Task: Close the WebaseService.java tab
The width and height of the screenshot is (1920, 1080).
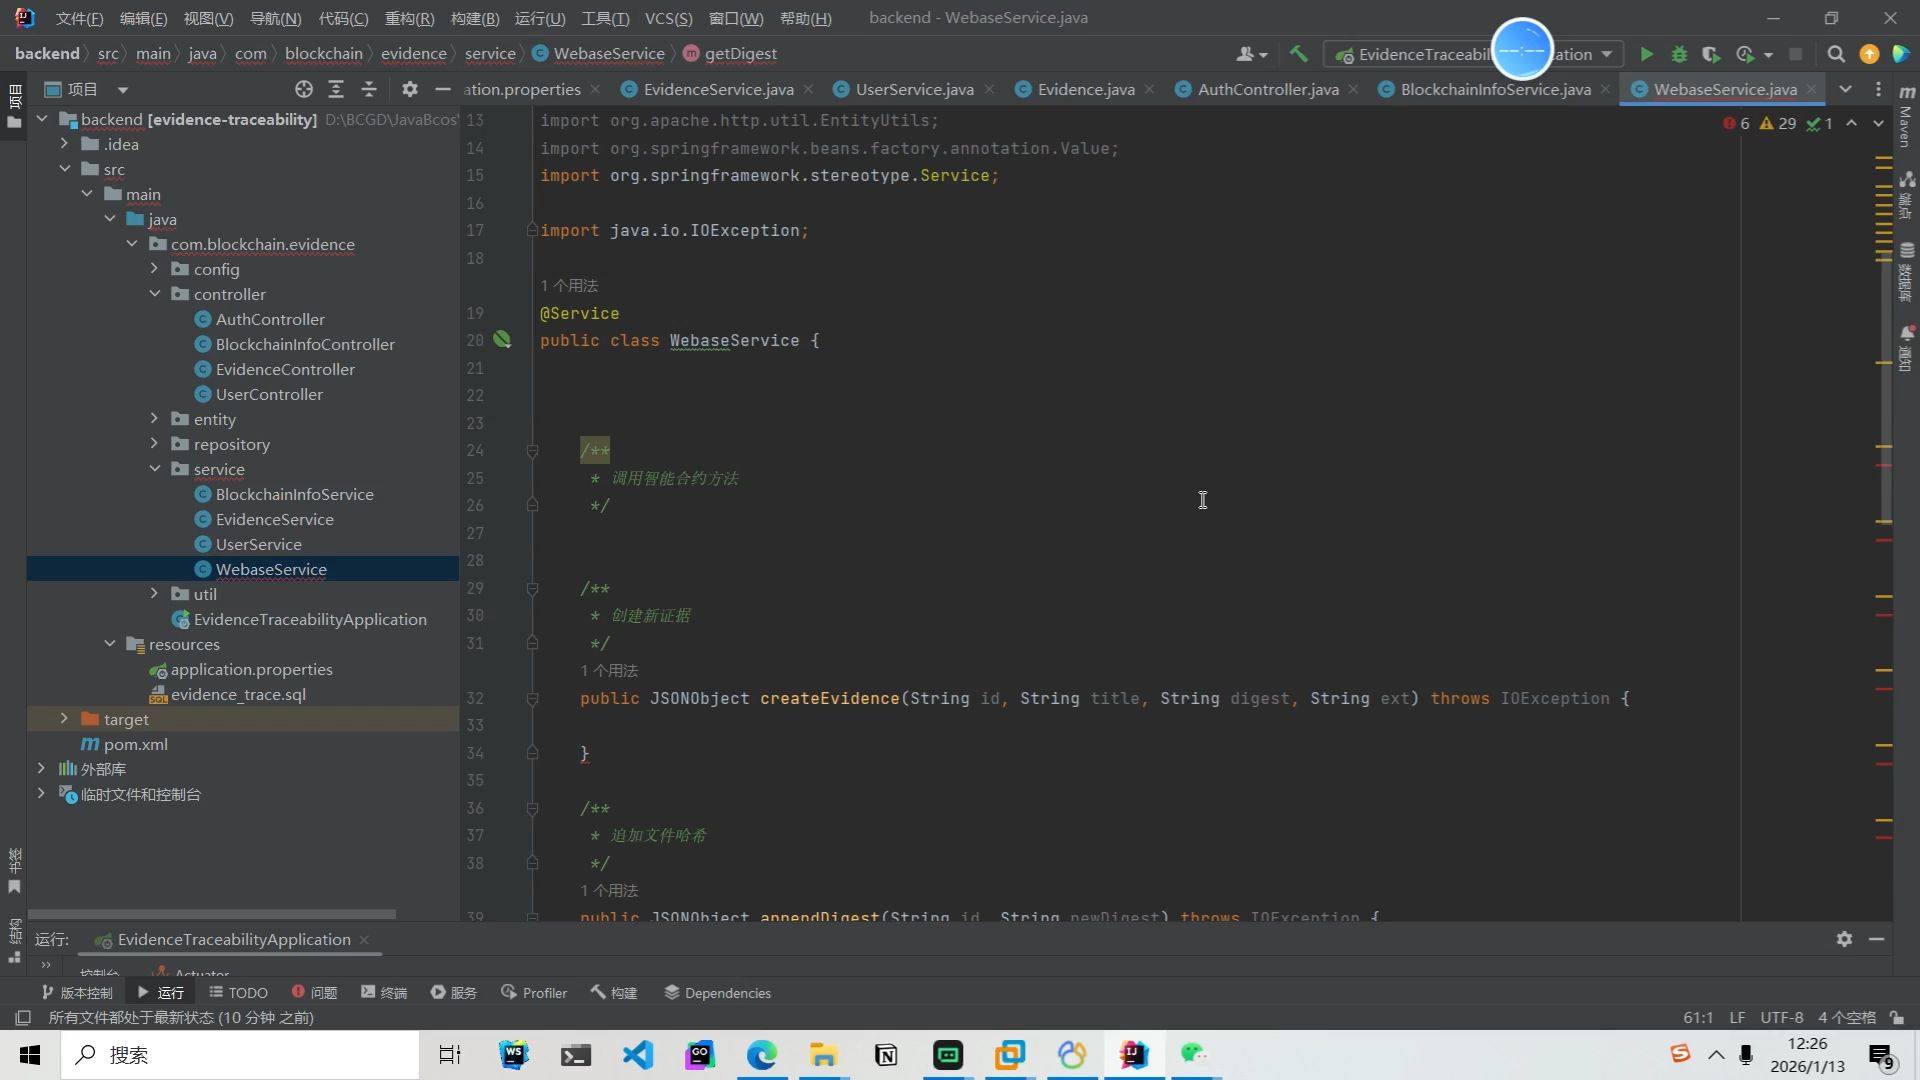Action: [1811, 89]
